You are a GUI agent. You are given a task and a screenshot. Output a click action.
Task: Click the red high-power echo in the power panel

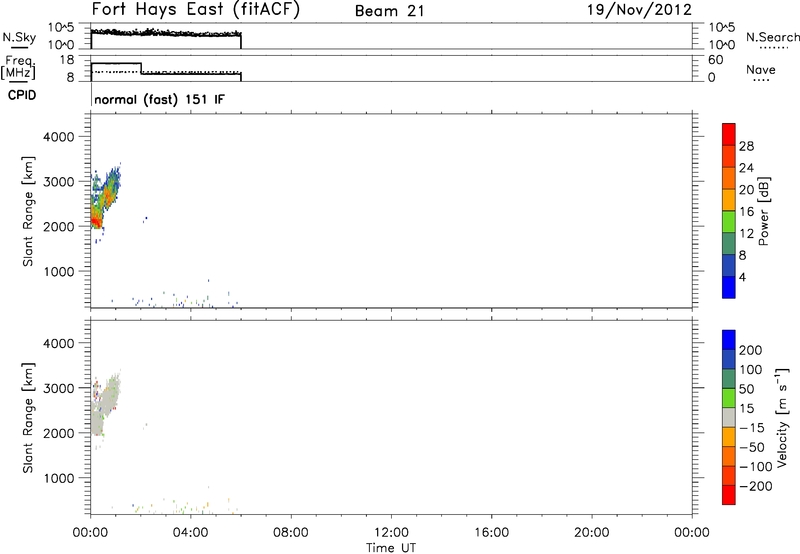95,221
